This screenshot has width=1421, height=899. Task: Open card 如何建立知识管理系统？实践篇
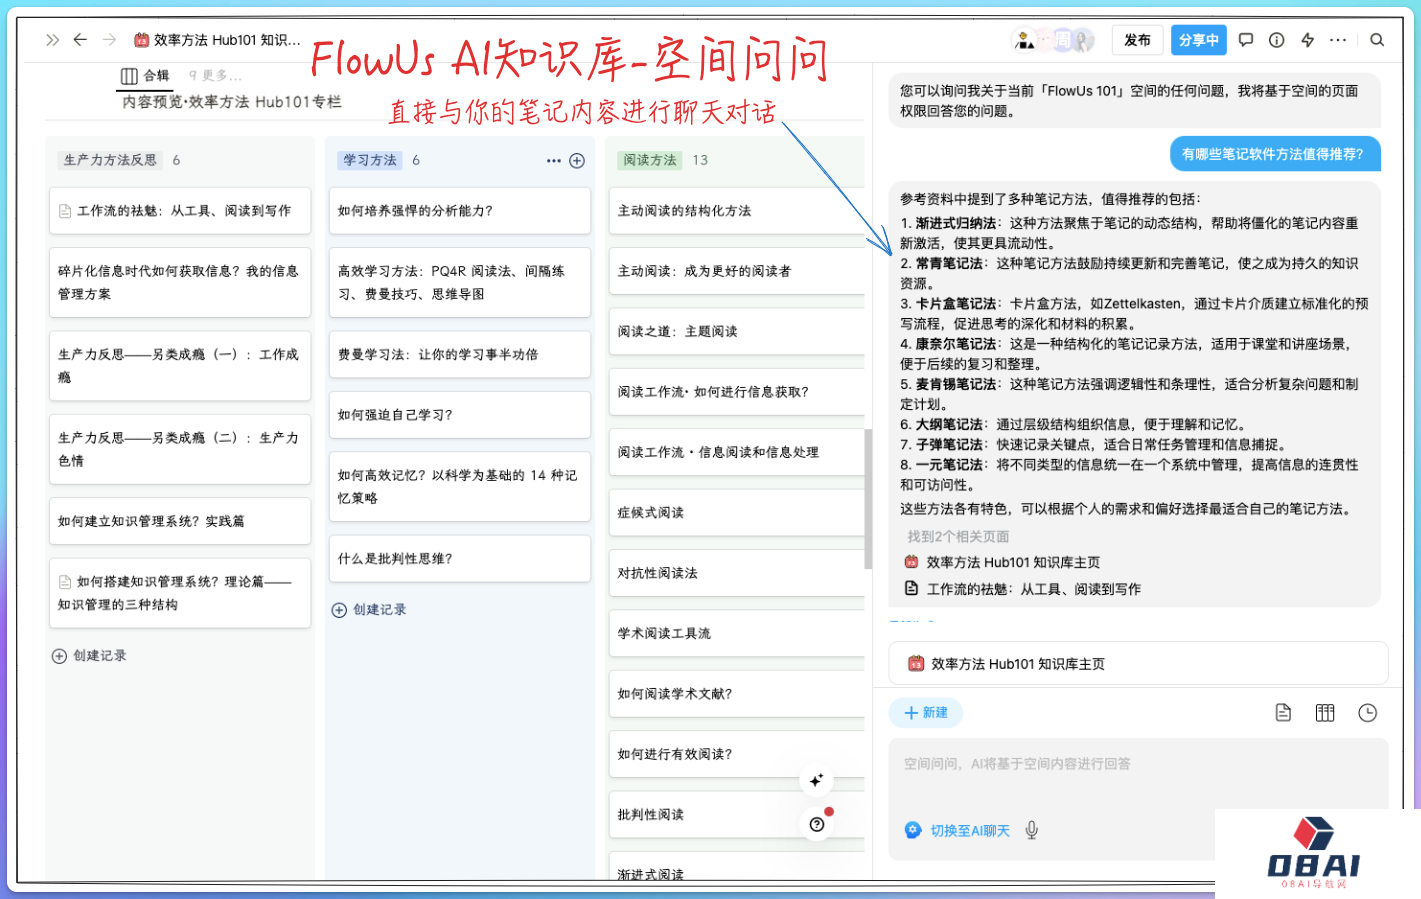(180, 521)
